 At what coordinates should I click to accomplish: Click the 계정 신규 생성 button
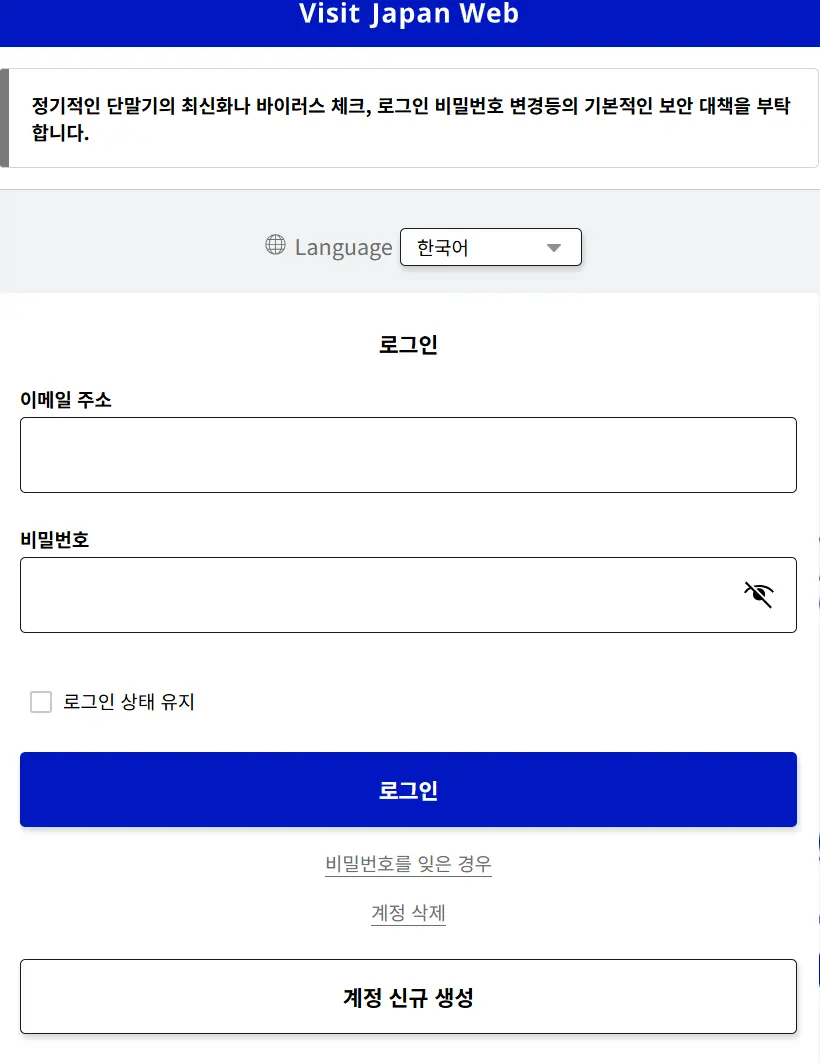point(408,997)
